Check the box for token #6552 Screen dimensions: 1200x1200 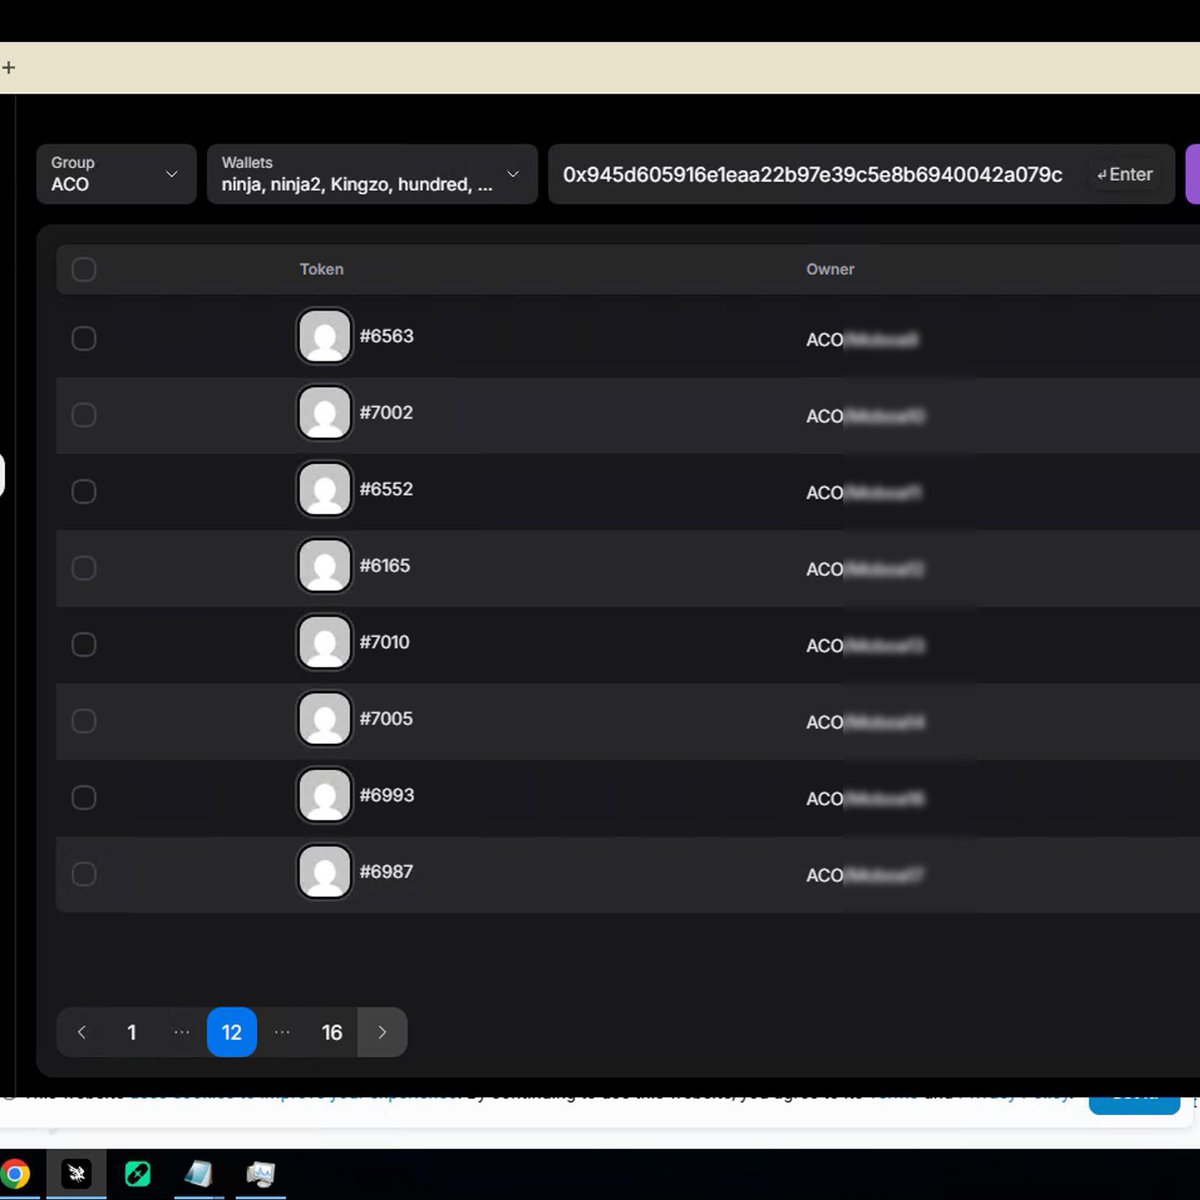pos(84,491)
